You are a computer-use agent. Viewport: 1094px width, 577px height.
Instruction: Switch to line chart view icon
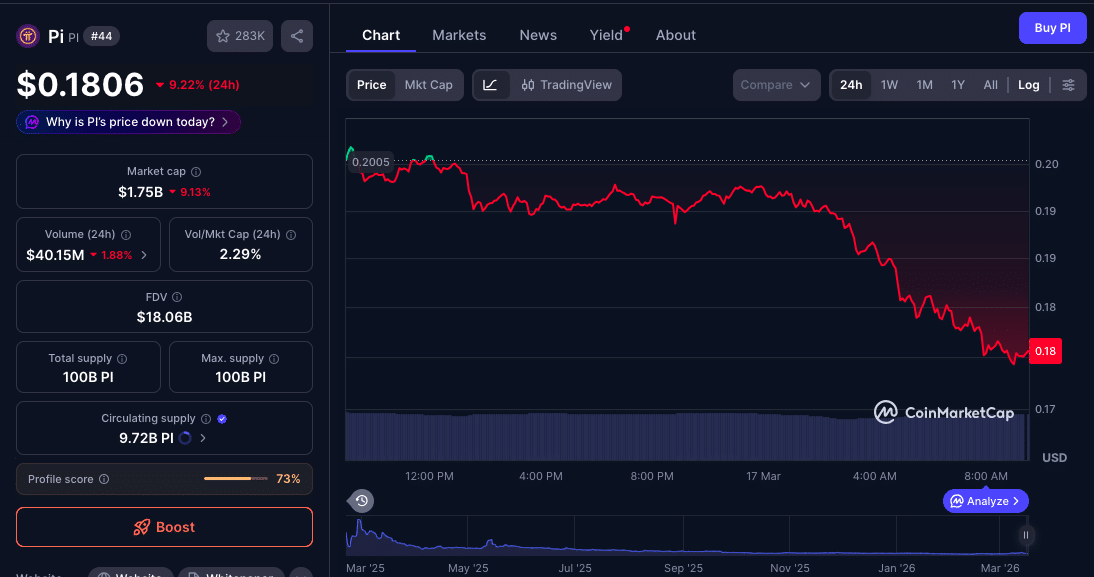[x=490, y=85]
